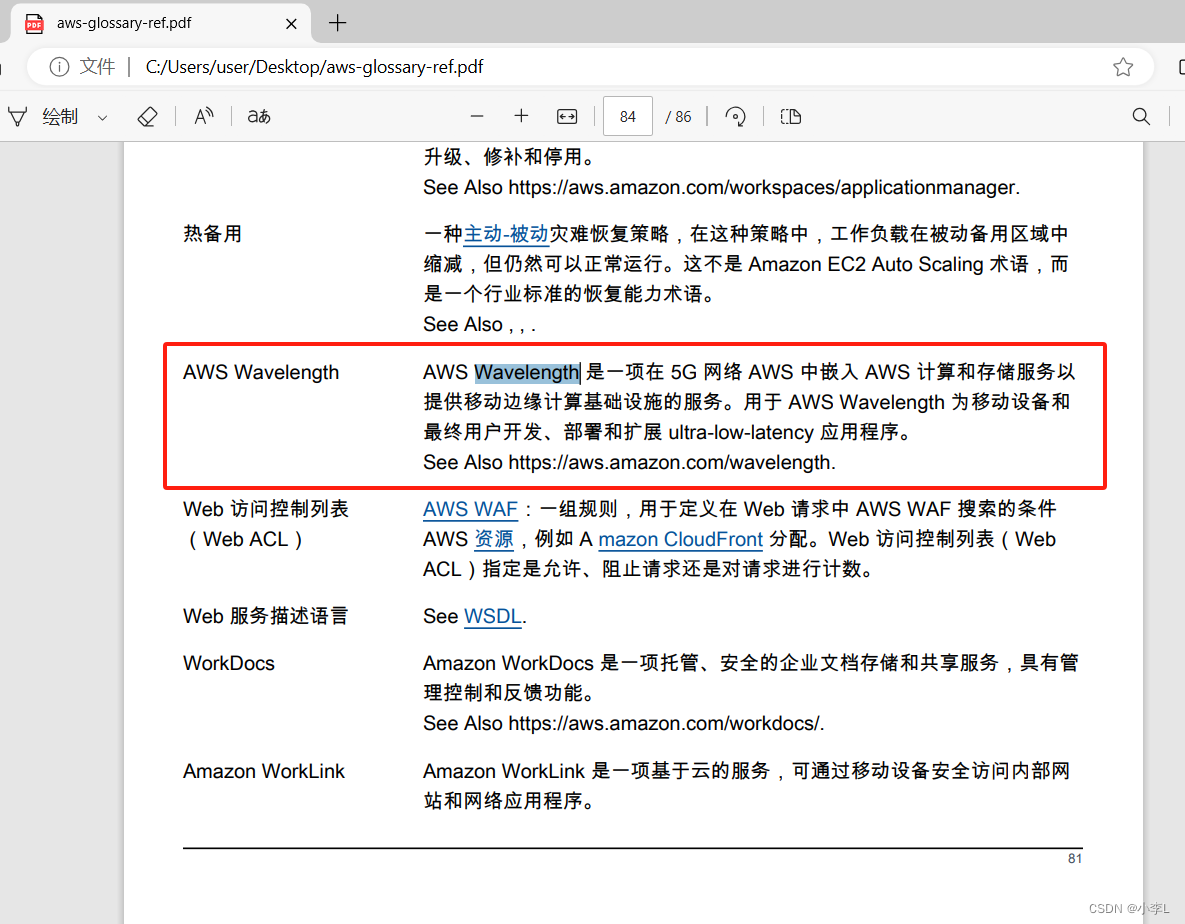Zoom in with the plus button
1185x924 pixels.
coord(521,116)
